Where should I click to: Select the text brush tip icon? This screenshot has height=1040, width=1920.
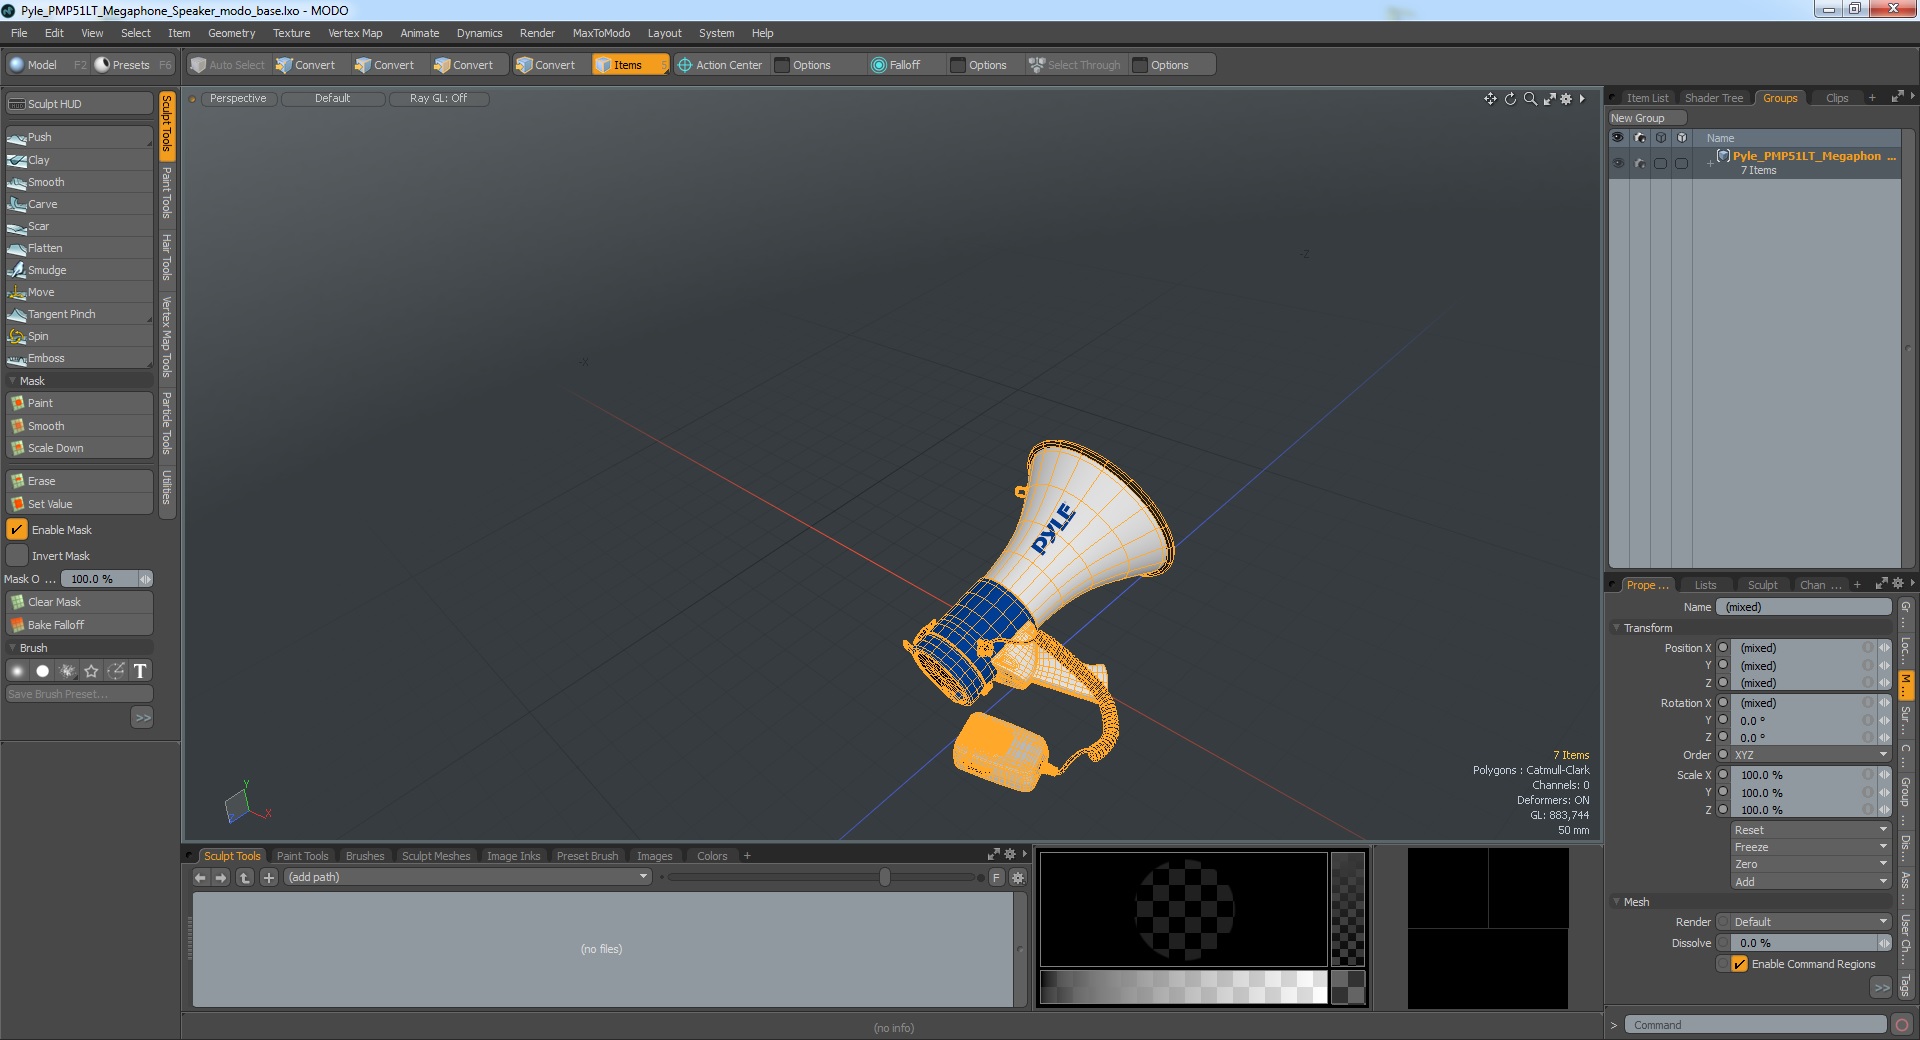[140, 671]
